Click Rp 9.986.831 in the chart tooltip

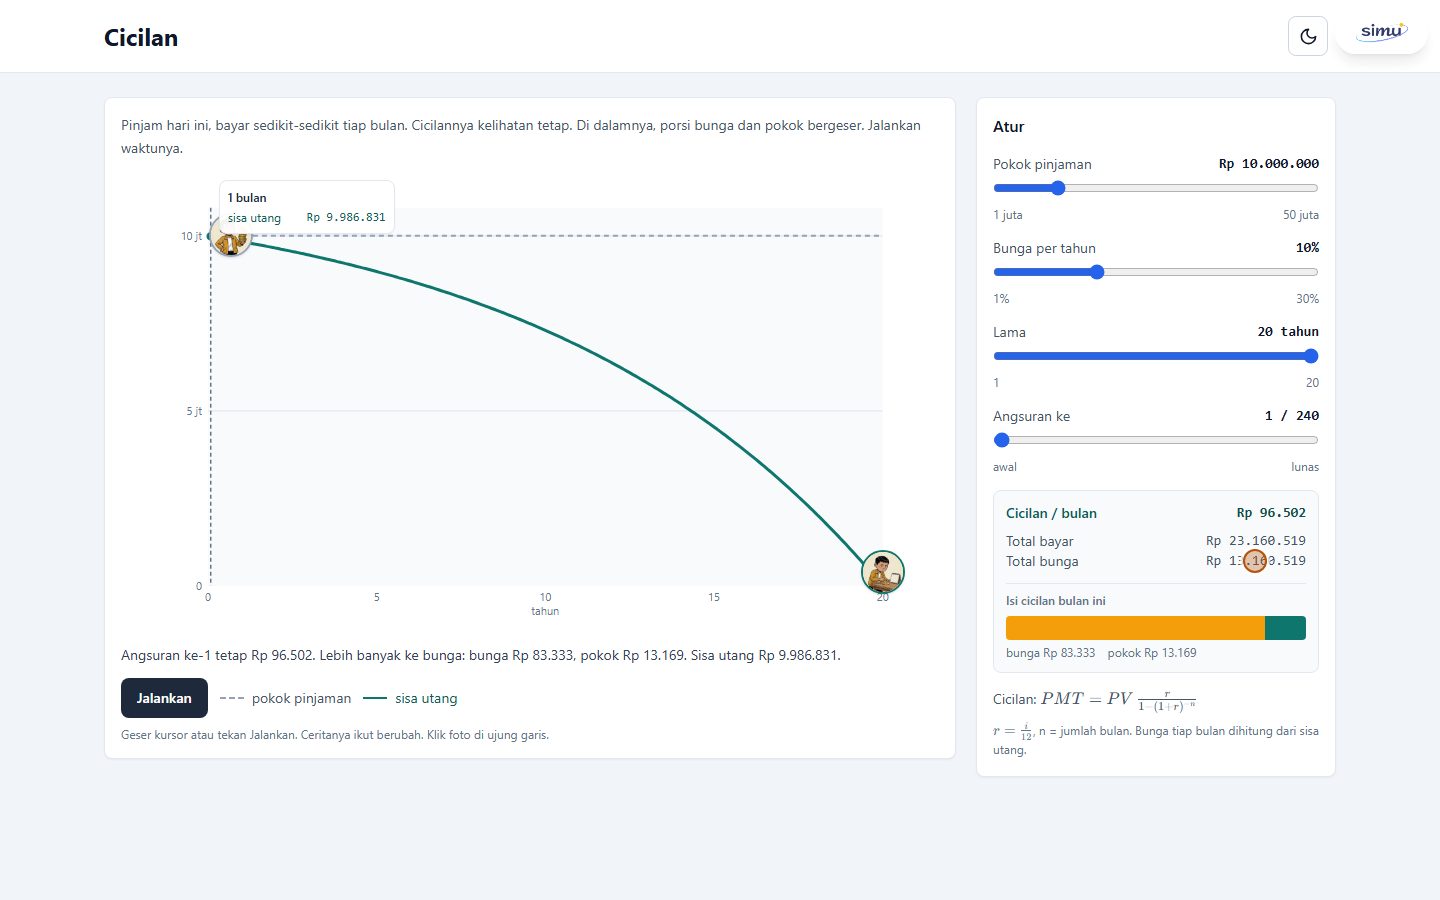(x=346, y=217)
